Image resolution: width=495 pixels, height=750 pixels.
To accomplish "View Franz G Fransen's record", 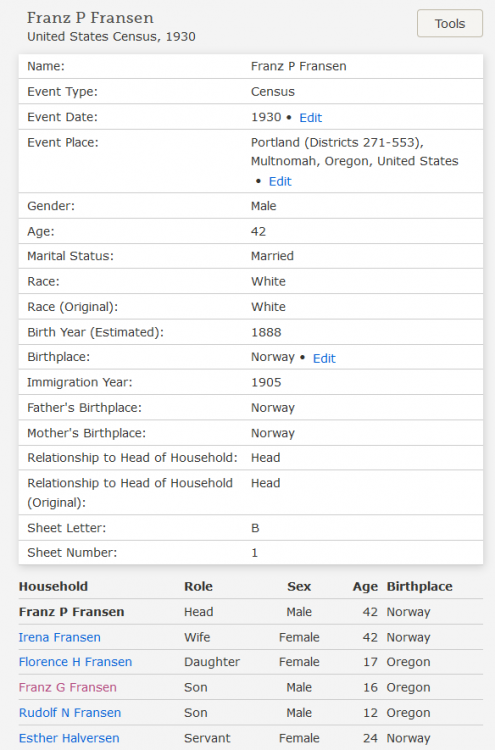I will click(x=67, y=687).
